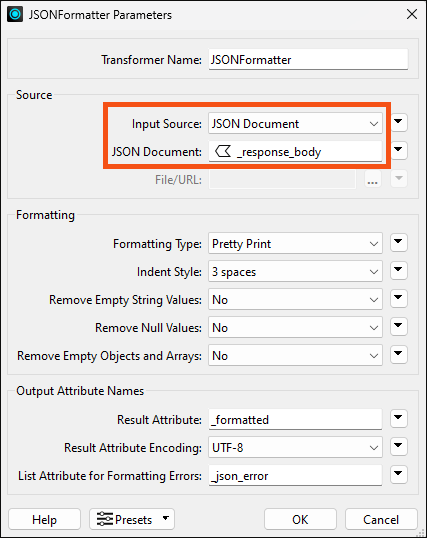The height and width of the screenshot is (538, 427).
Task: Open the arrow menu beside Formatting Type
Action: pos(399,243)
